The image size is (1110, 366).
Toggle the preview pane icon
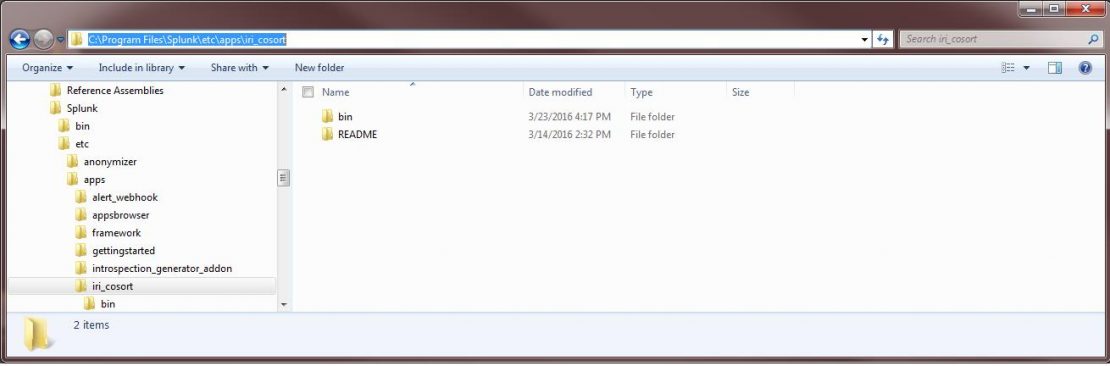[1055, 68]
